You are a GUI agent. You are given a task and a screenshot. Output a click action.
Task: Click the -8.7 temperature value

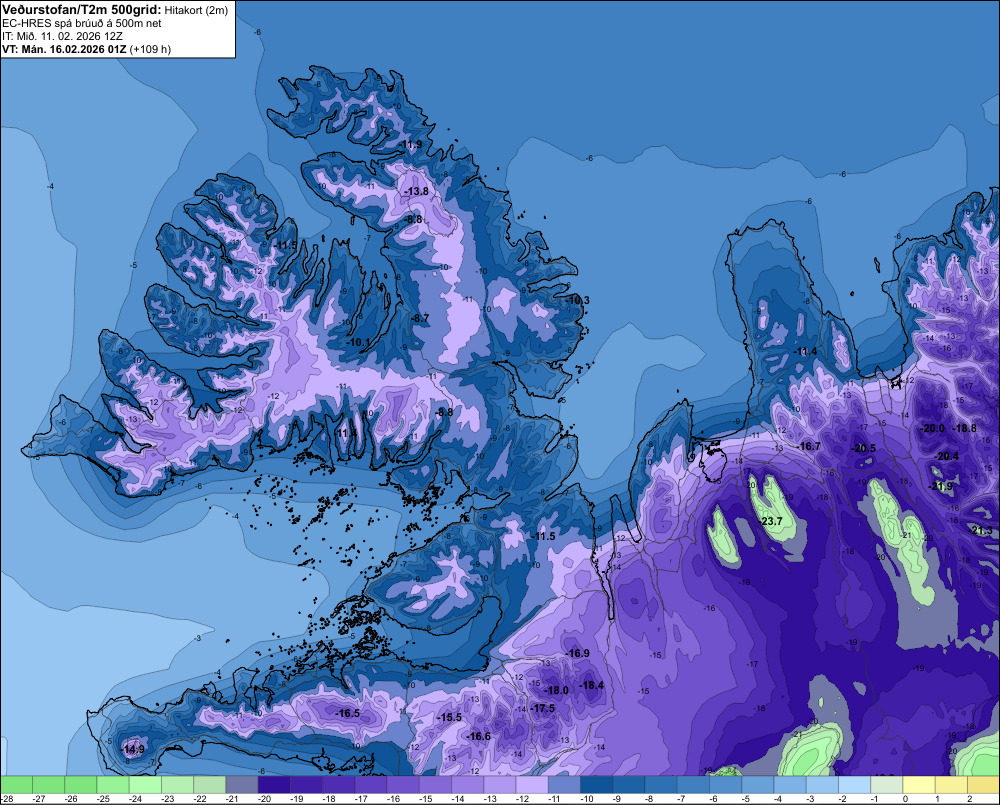[420, 318]
